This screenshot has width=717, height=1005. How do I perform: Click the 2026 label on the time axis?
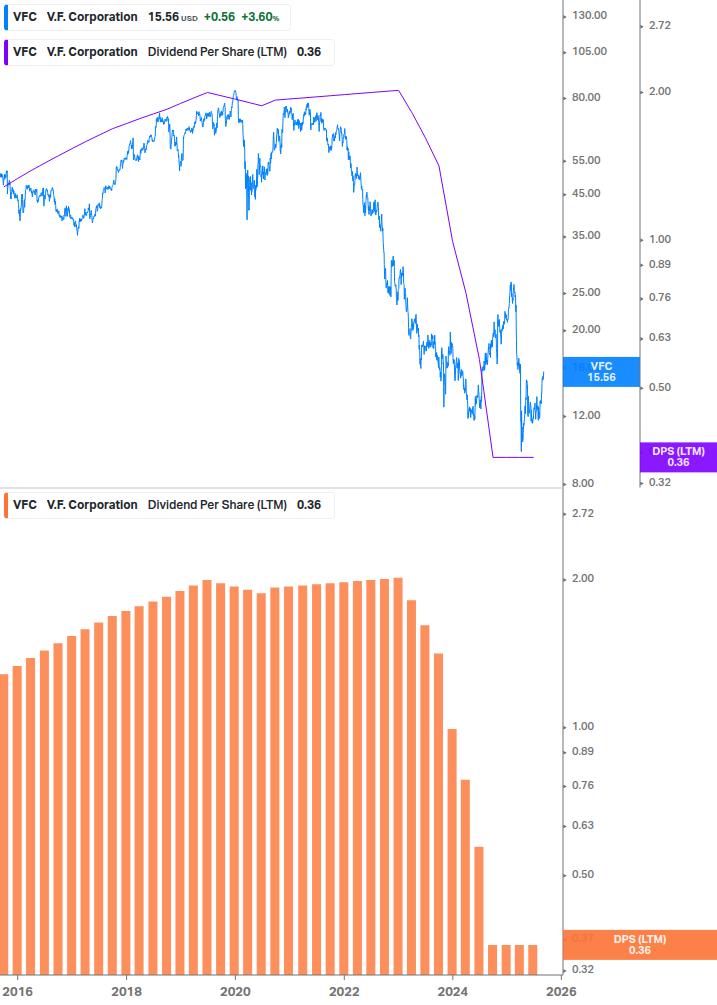pos(561,992)
